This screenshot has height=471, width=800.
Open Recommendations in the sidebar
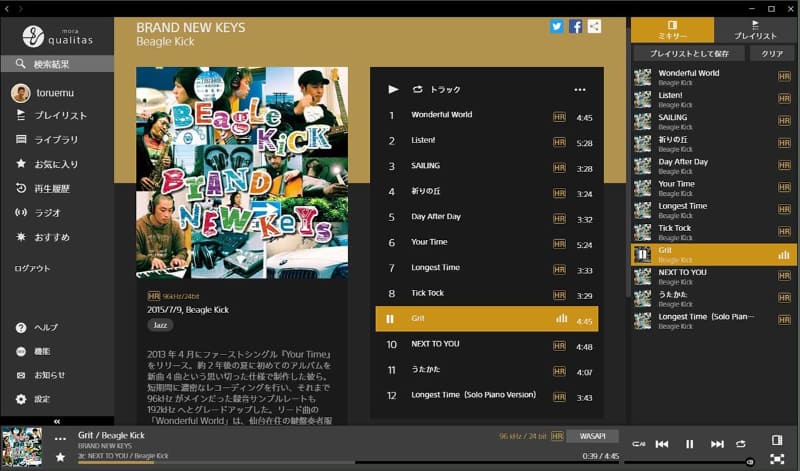click(43, 237)
